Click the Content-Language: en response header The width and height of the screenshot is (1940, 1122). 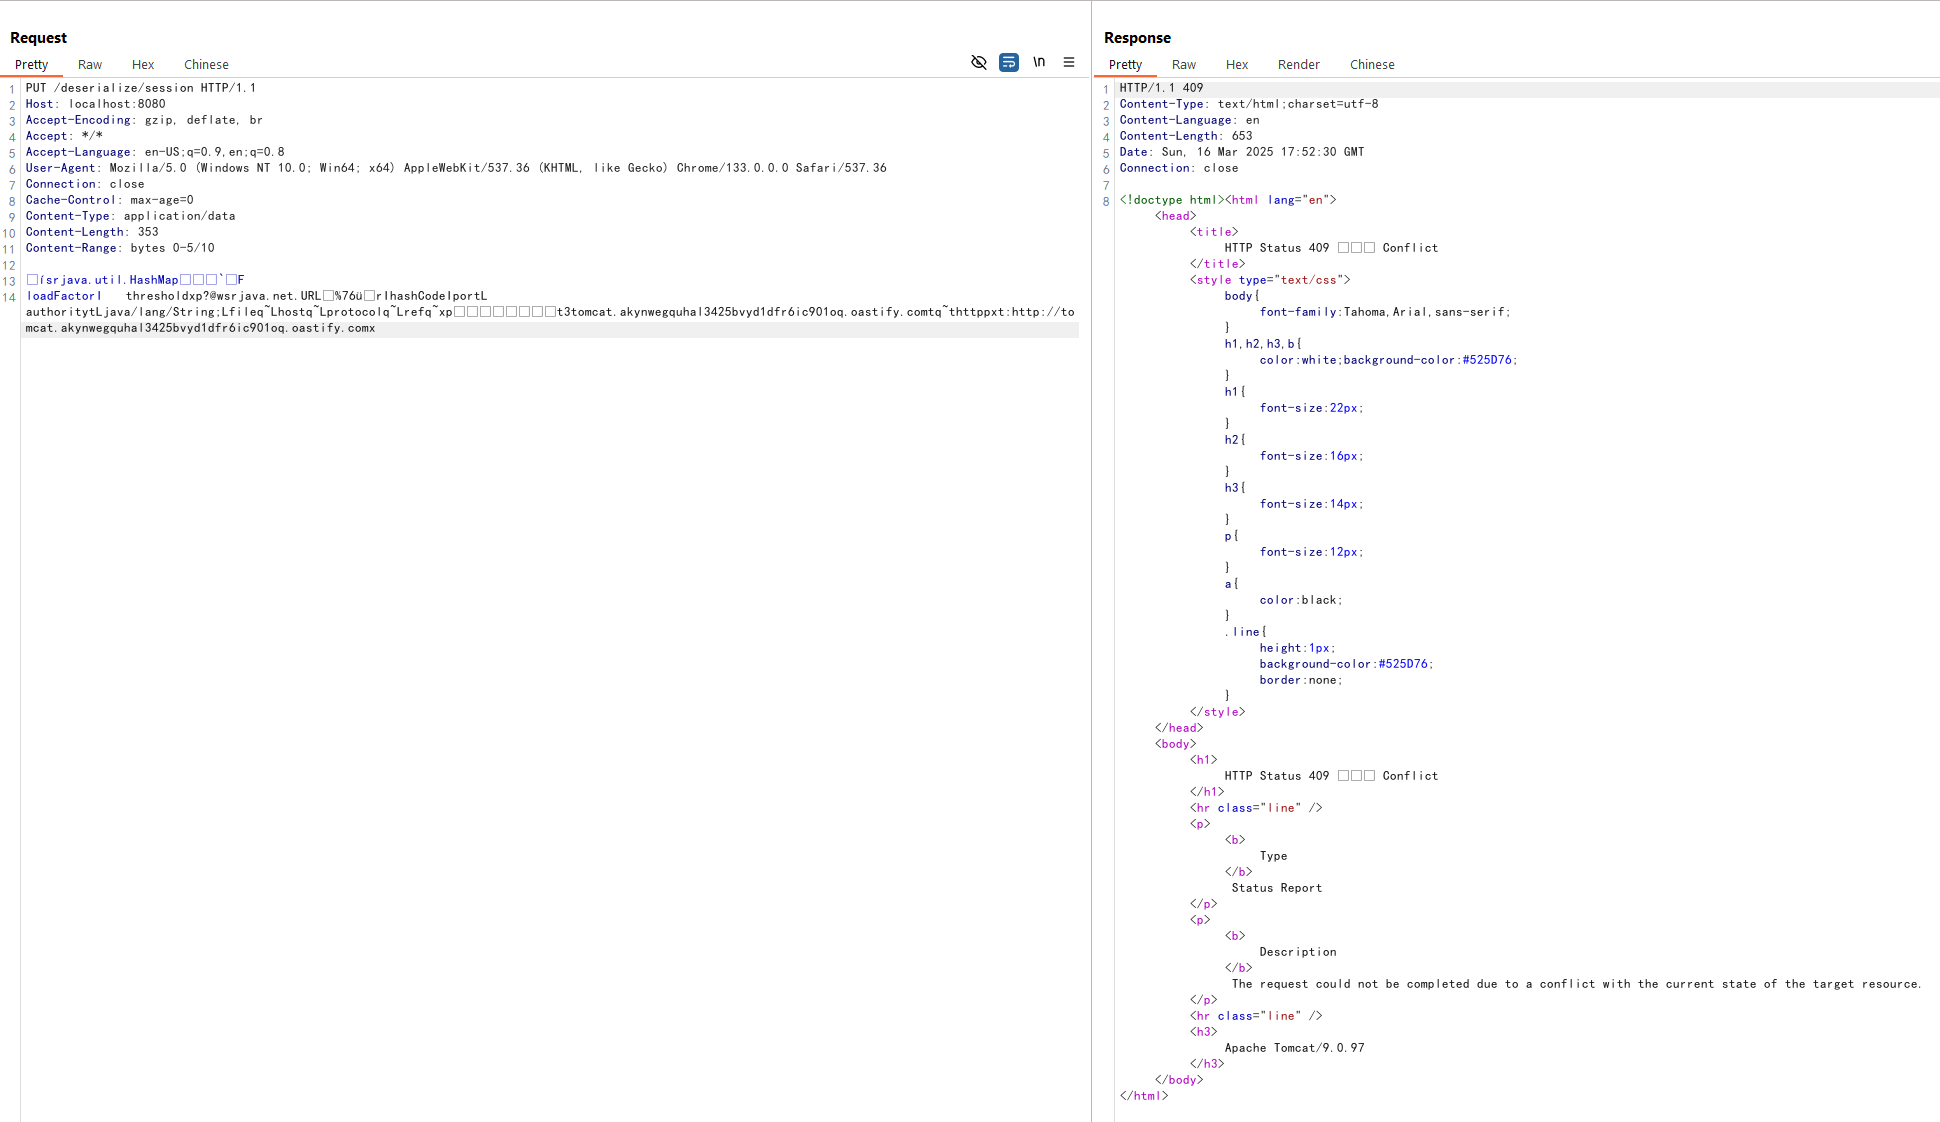pos(1190,120)
